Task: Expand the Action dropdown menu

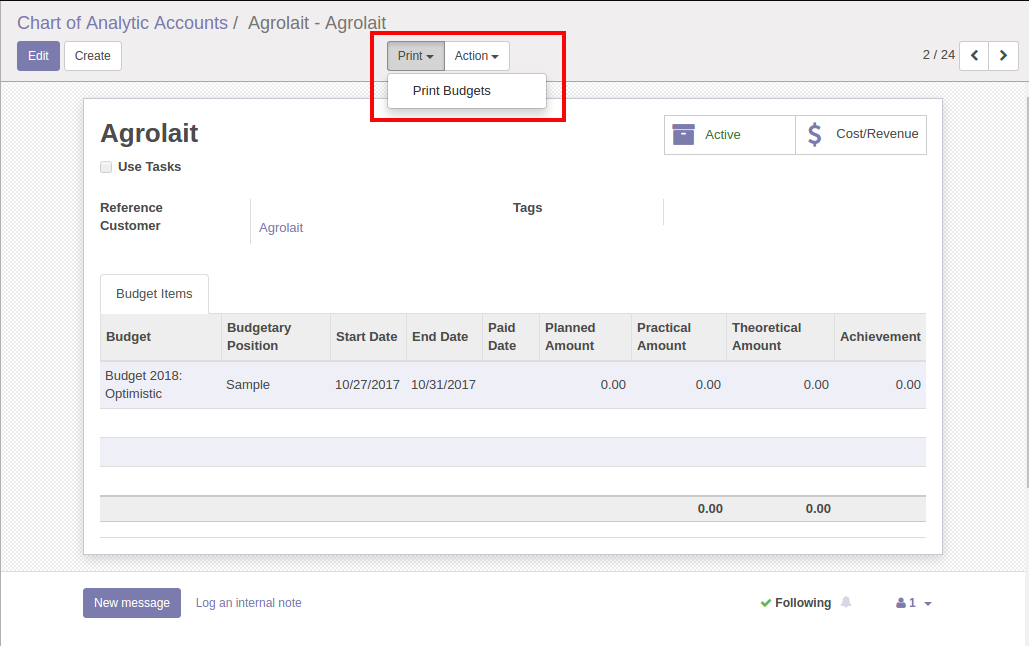Action: pos(476,56)
